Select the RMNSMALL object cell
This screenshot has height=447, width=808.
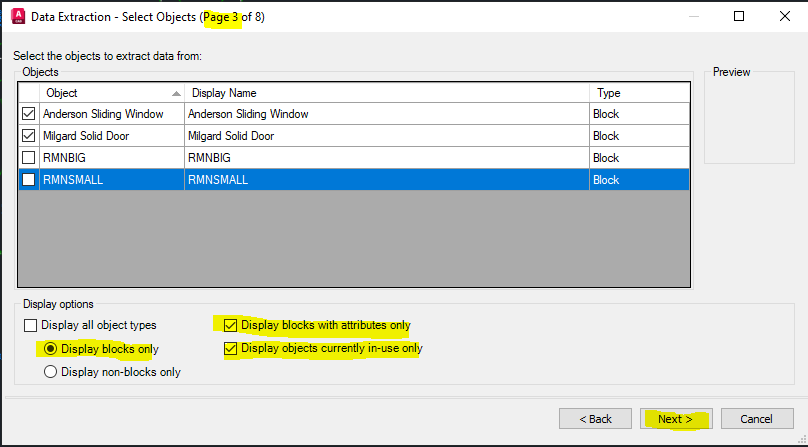click(x=112, y=180)
